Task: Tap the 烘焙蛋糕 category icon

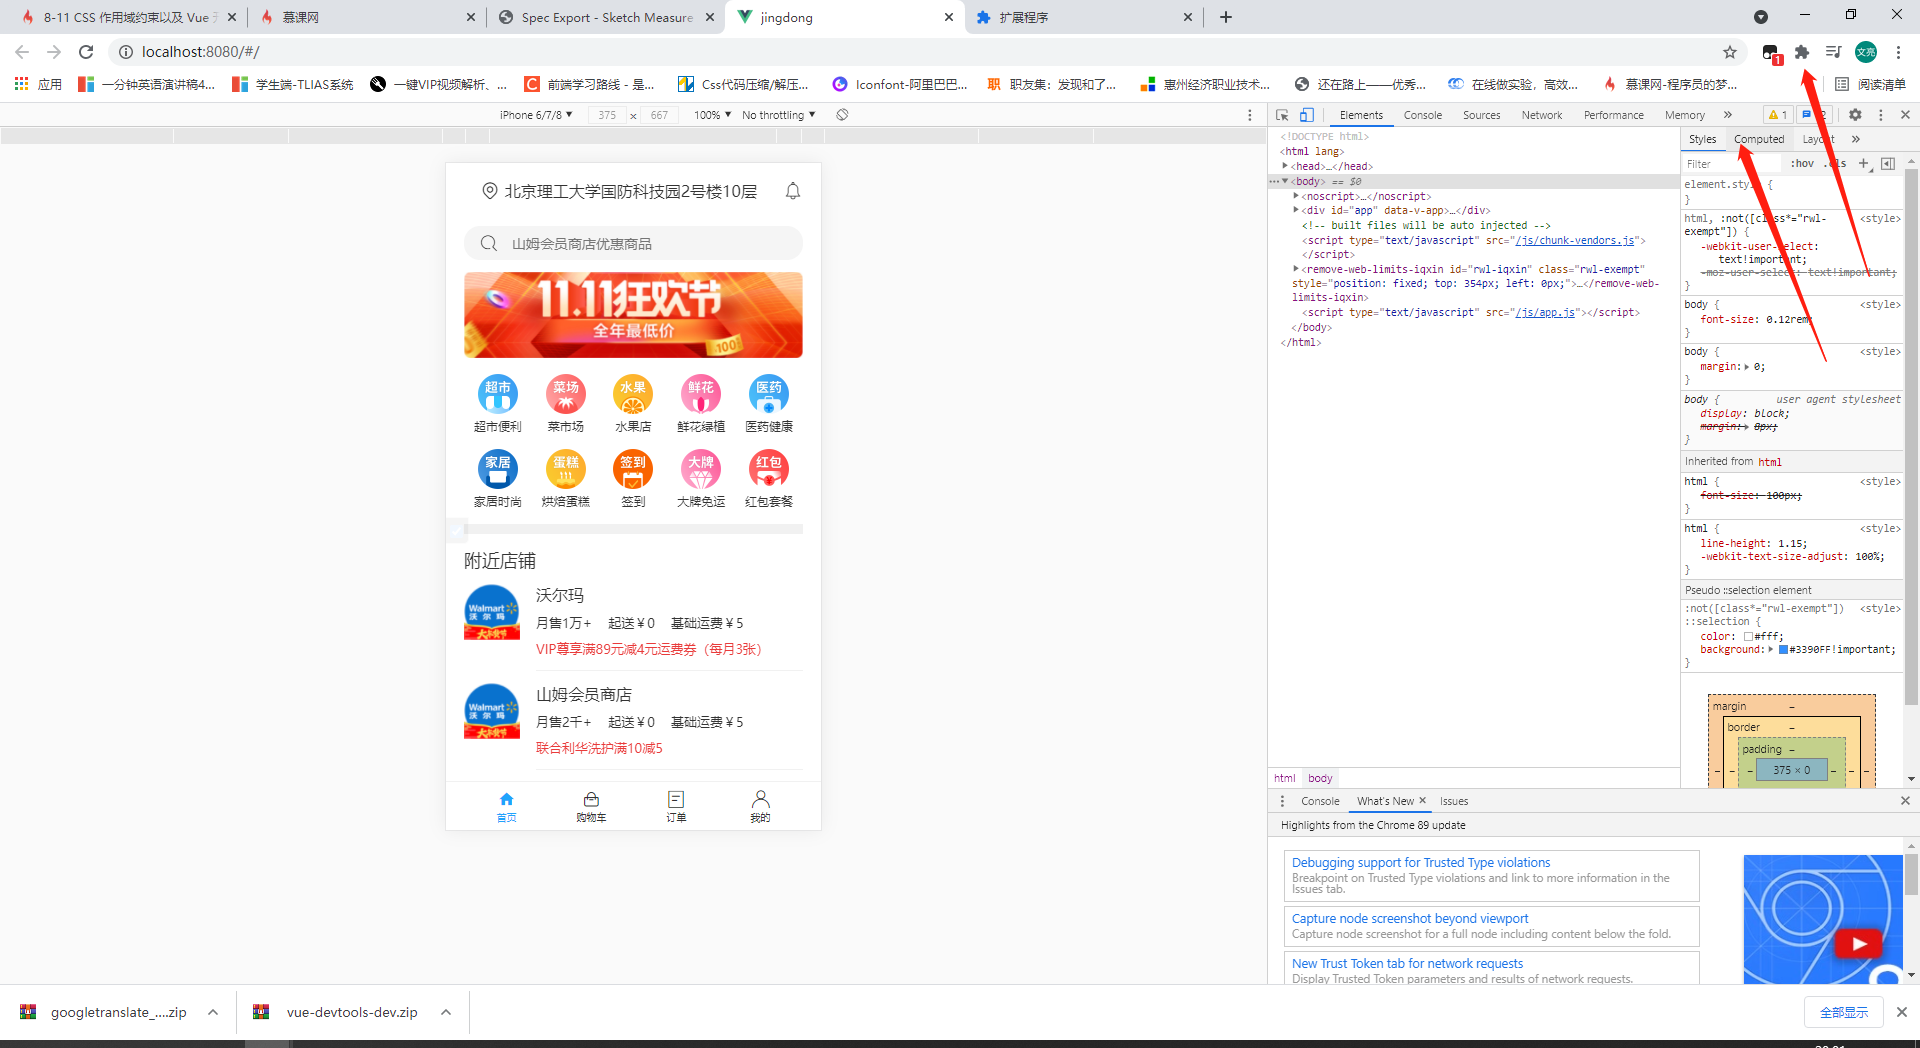Action: pos(566,468)
